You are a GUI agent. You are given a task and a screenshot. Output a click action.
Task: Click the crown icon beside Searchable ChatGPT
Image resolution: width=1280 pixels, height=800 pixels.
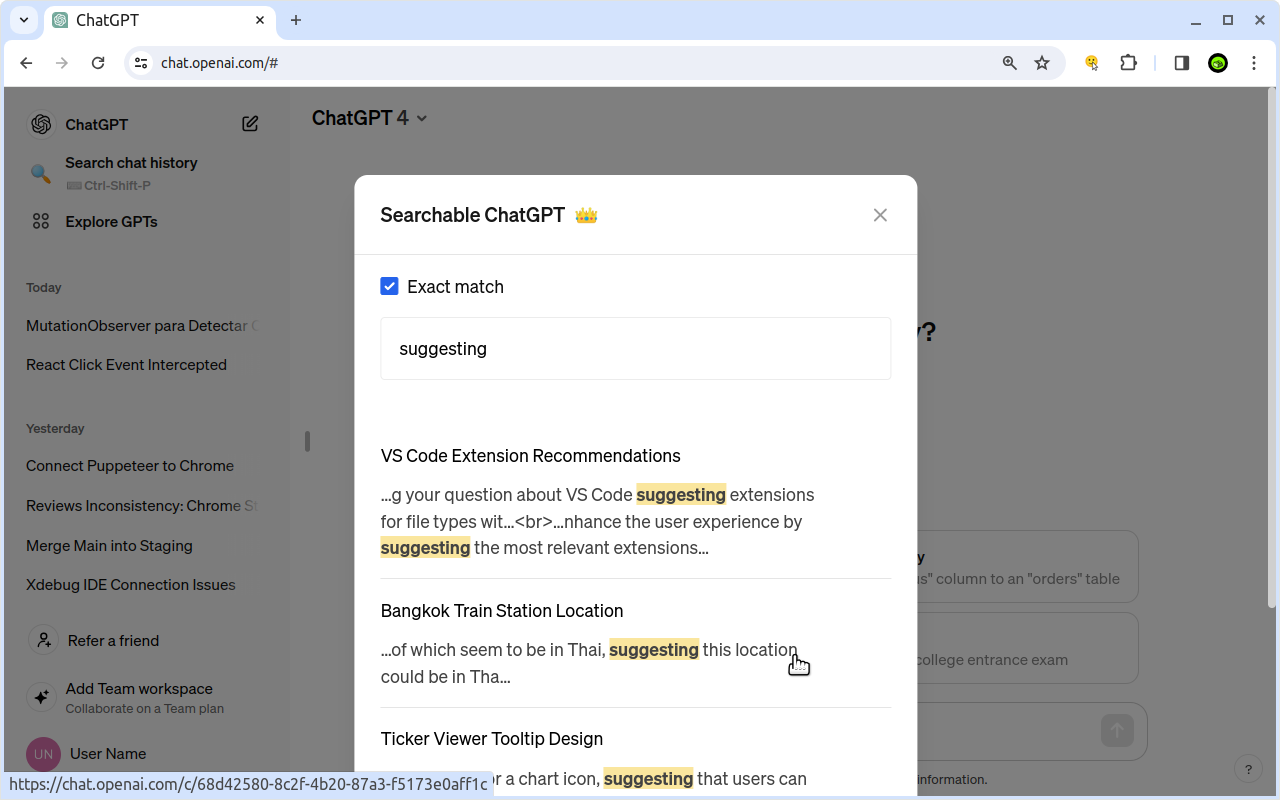pyautogui.click(x=586, y=215)
